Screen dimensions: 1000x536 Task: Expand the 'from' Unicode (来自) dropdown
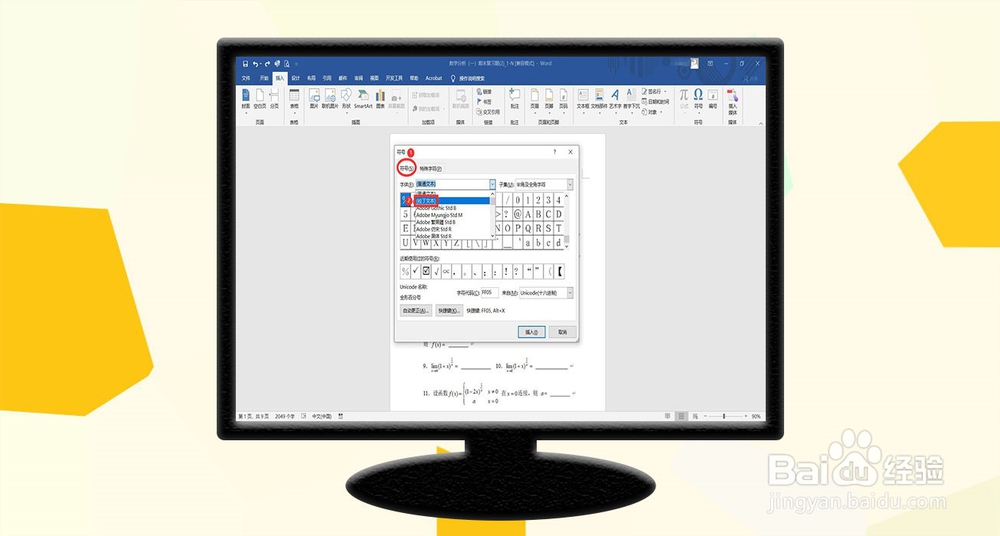(x=570, y=293)
